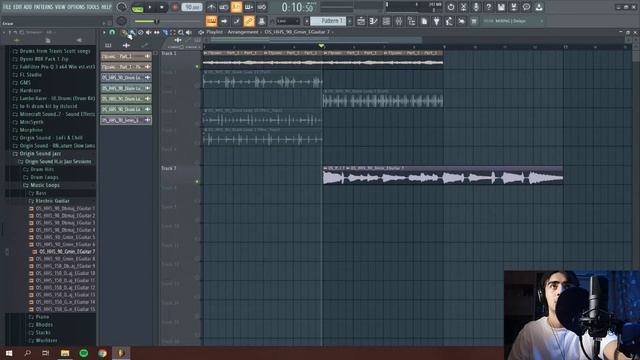Arm the red record button

[175, 7]
